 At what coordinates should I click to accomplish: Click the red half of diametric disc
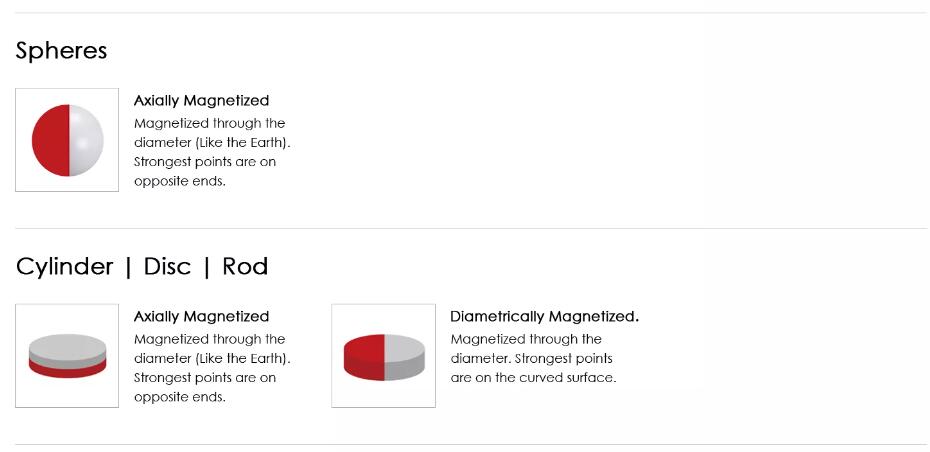[364, 357]
